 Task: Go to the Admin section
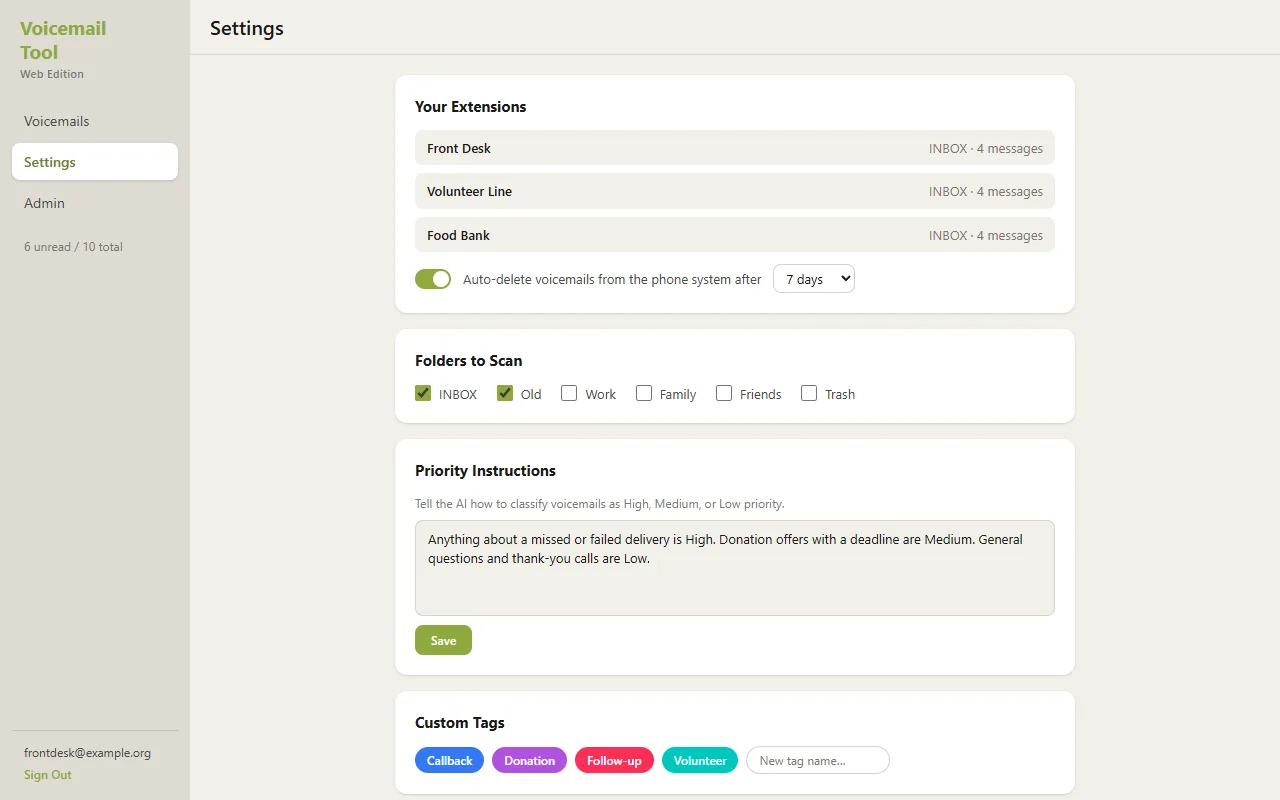tap(95, 203)
